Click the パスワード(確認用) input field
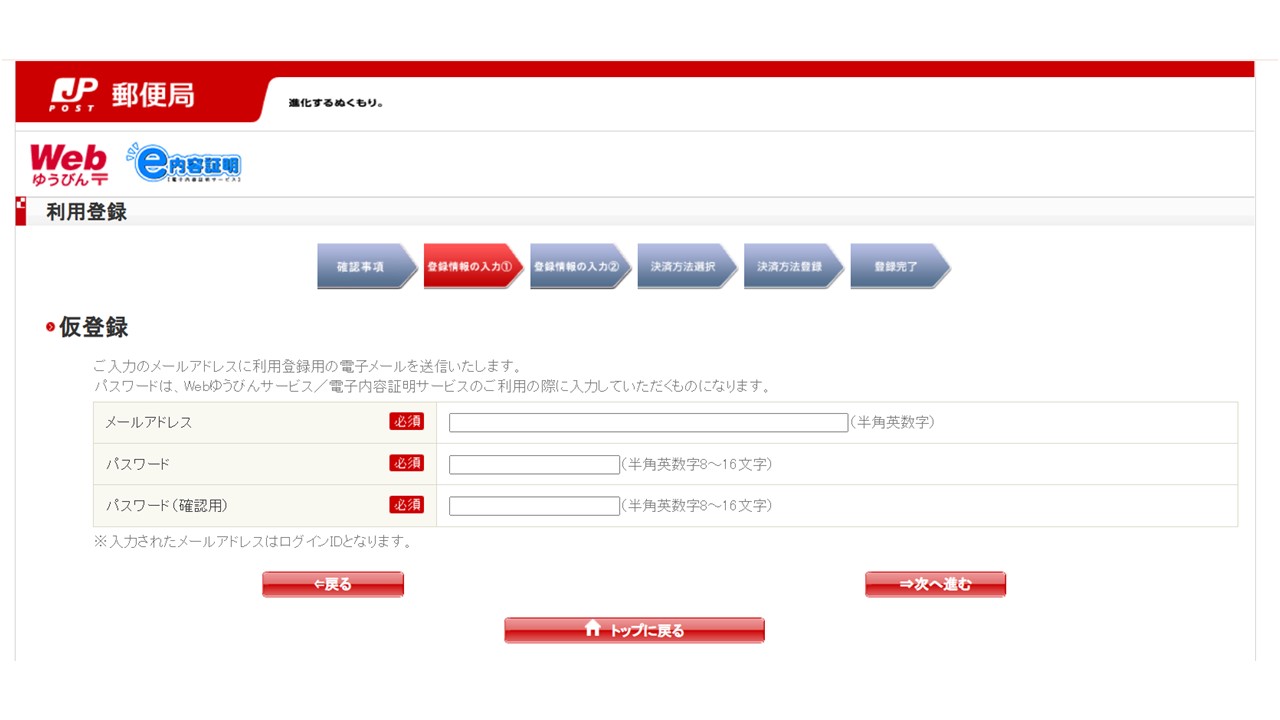Screen dimensions: 1280x720 533,505
